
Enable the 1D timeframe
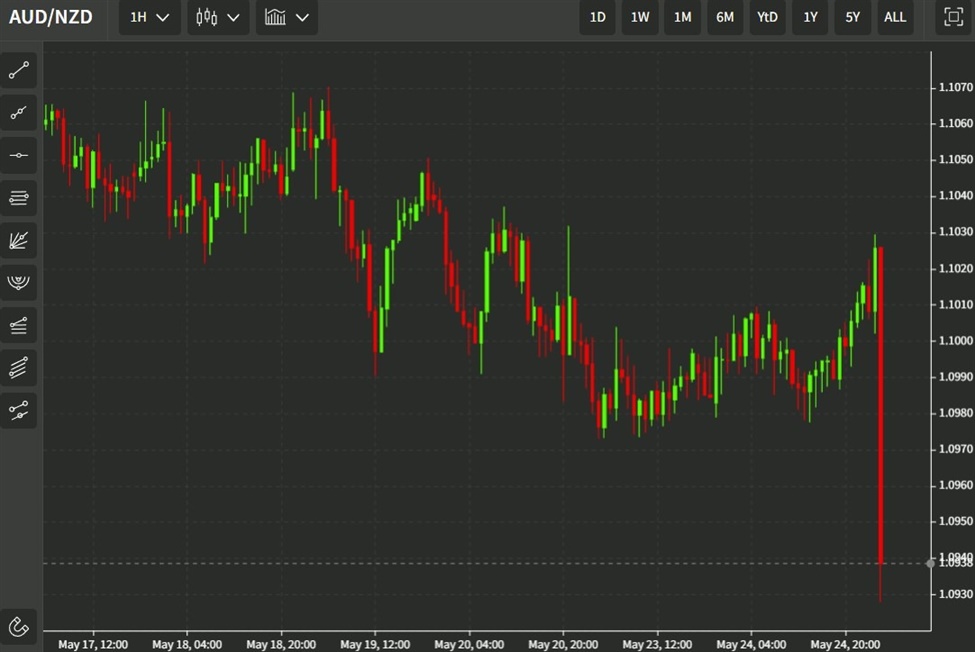(x=597, y=17)
